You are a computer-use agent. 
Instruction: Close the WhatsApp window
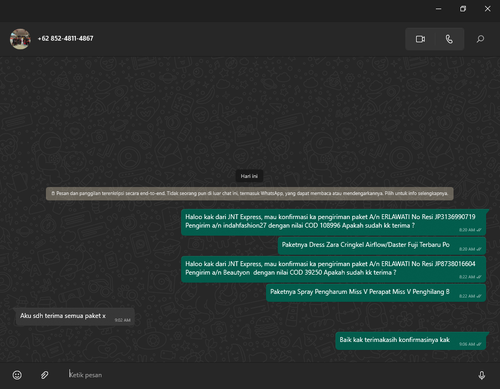point(487,9)
